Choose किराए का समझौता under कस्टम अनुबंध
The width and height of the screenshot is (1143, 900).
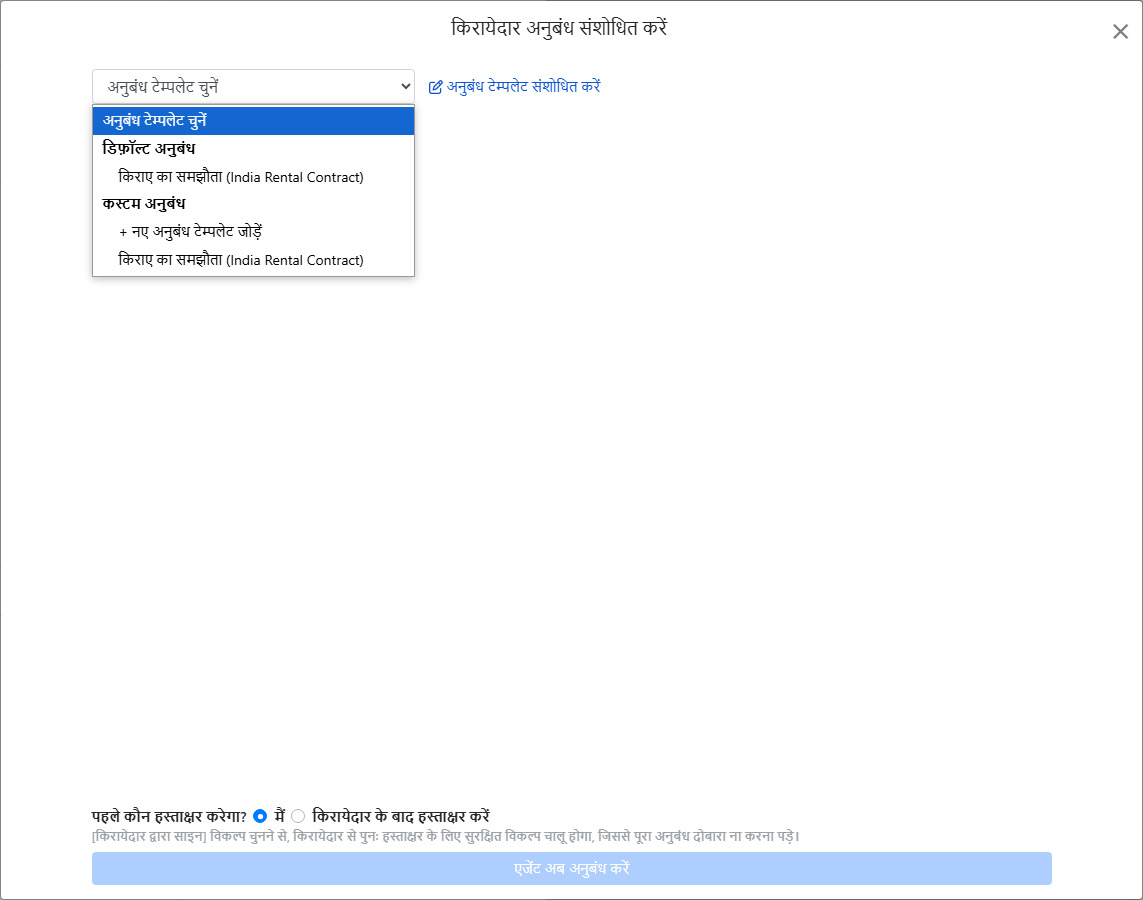(x=253, y=260)
